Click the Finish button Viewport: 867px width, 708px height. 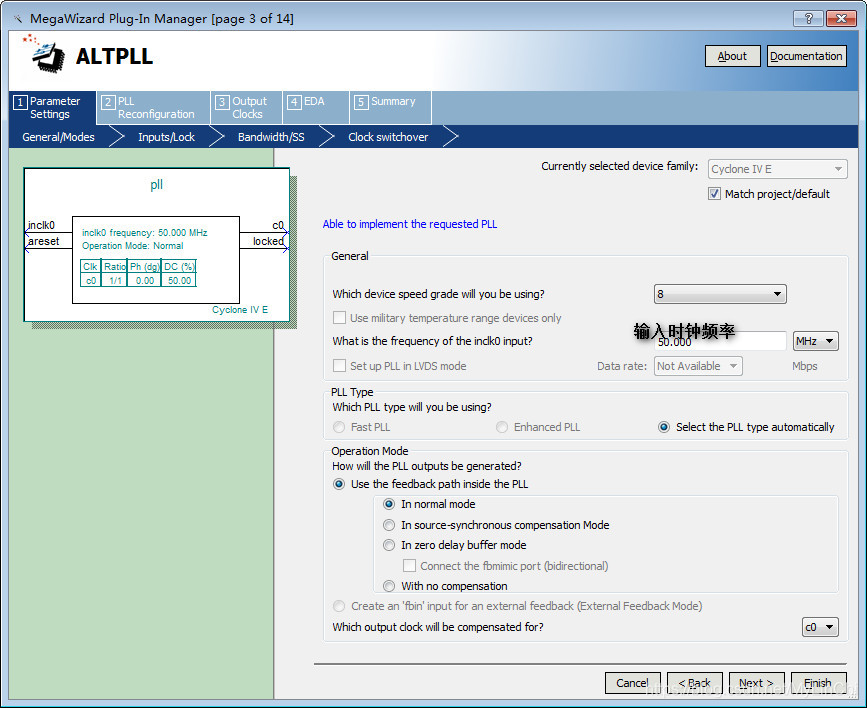point(818,683)
